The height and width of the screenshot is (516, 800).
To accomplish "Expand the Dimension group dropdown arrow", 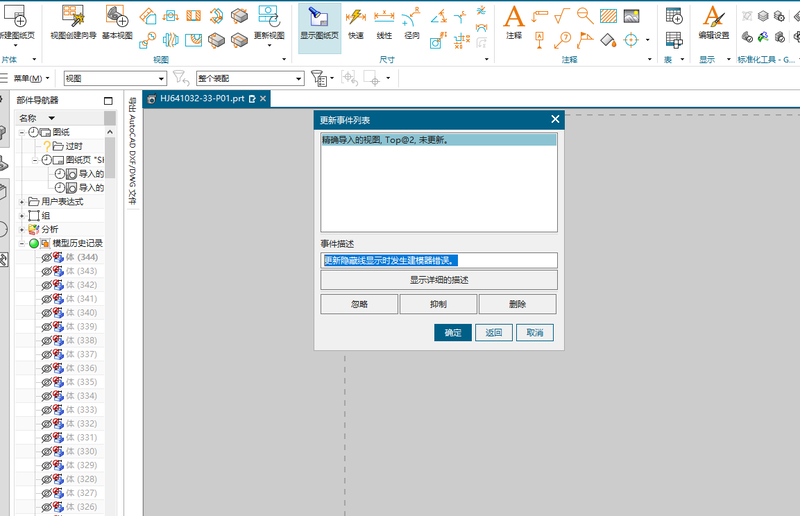I will click(x=486, y=59).
